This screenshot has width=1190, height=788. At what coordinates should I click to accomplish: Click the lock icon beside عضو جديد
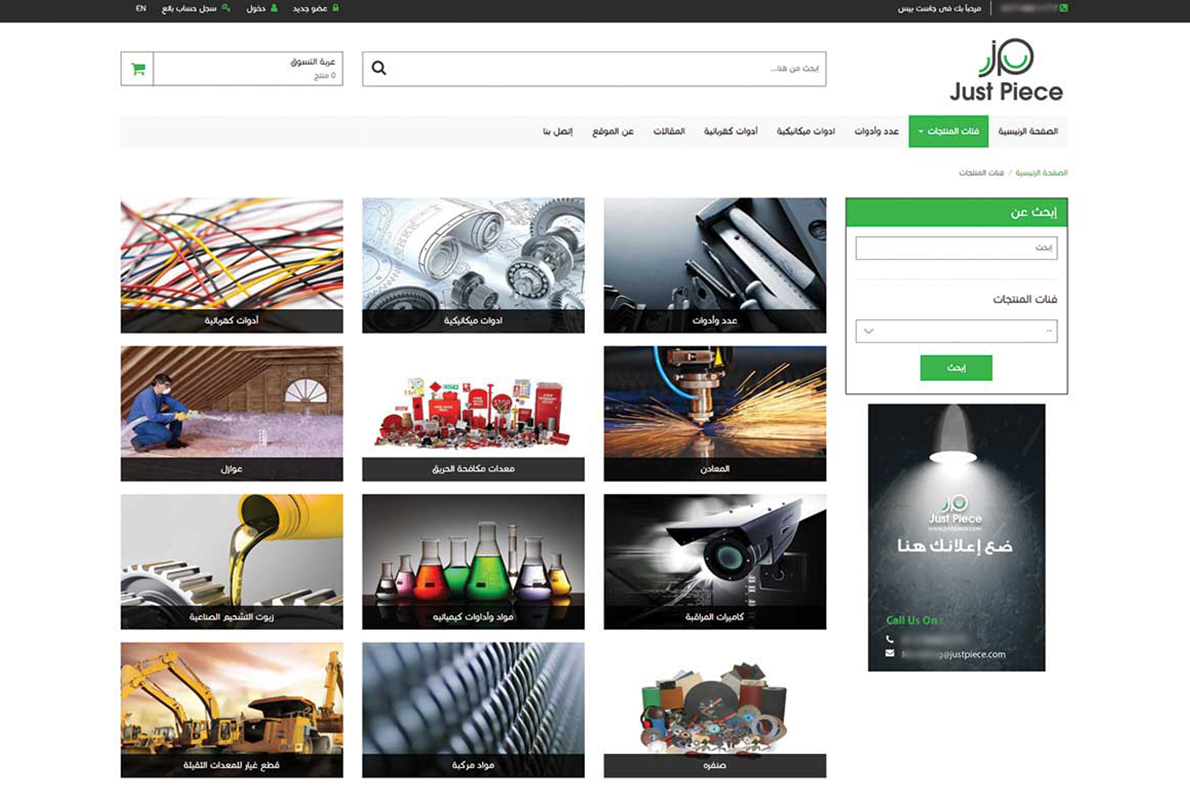pyautogui.click(x=336, y=8)
